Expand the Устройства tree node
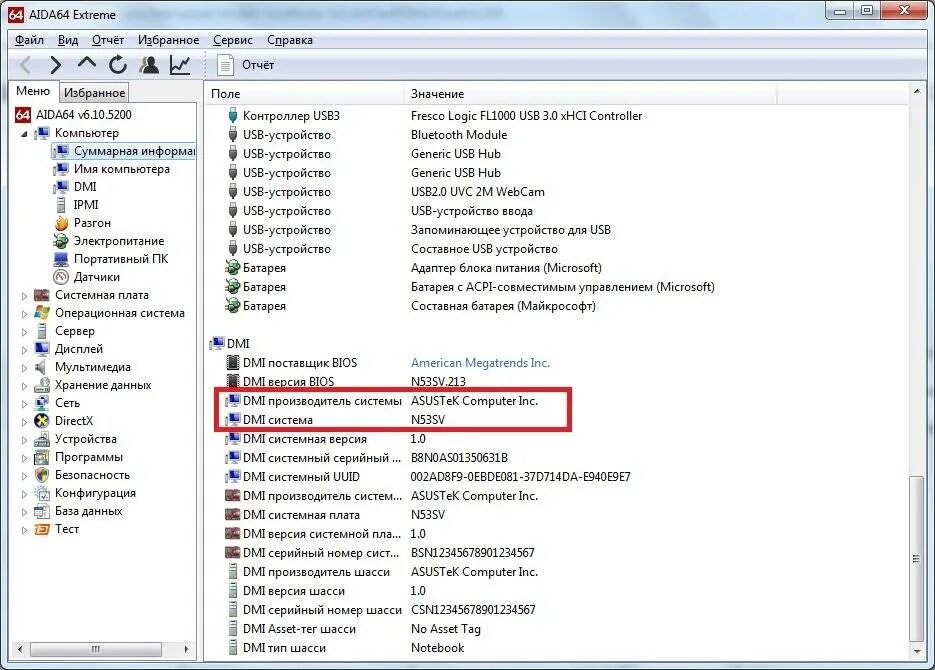The width and height of the screenshot is (935, 670). click(x=24, y=441)
